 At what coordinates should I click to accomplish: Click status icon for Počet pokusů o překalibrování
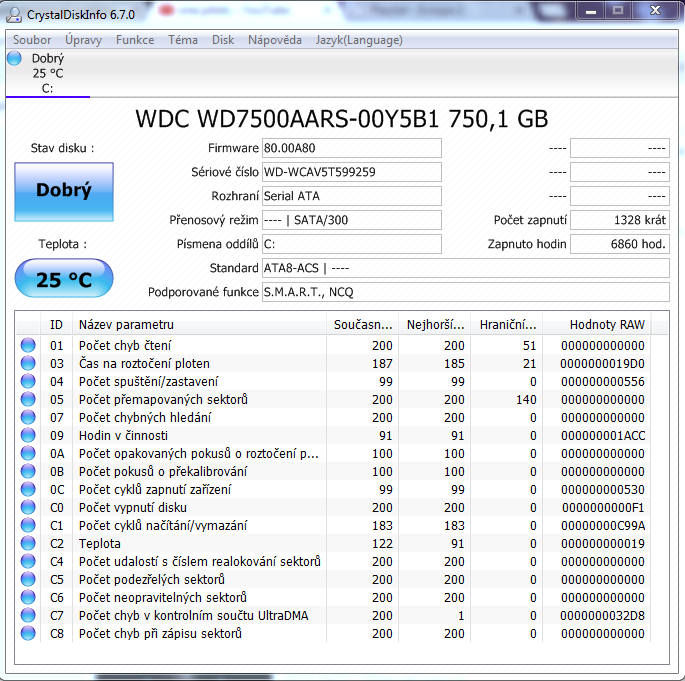click(x=28, y=471)
